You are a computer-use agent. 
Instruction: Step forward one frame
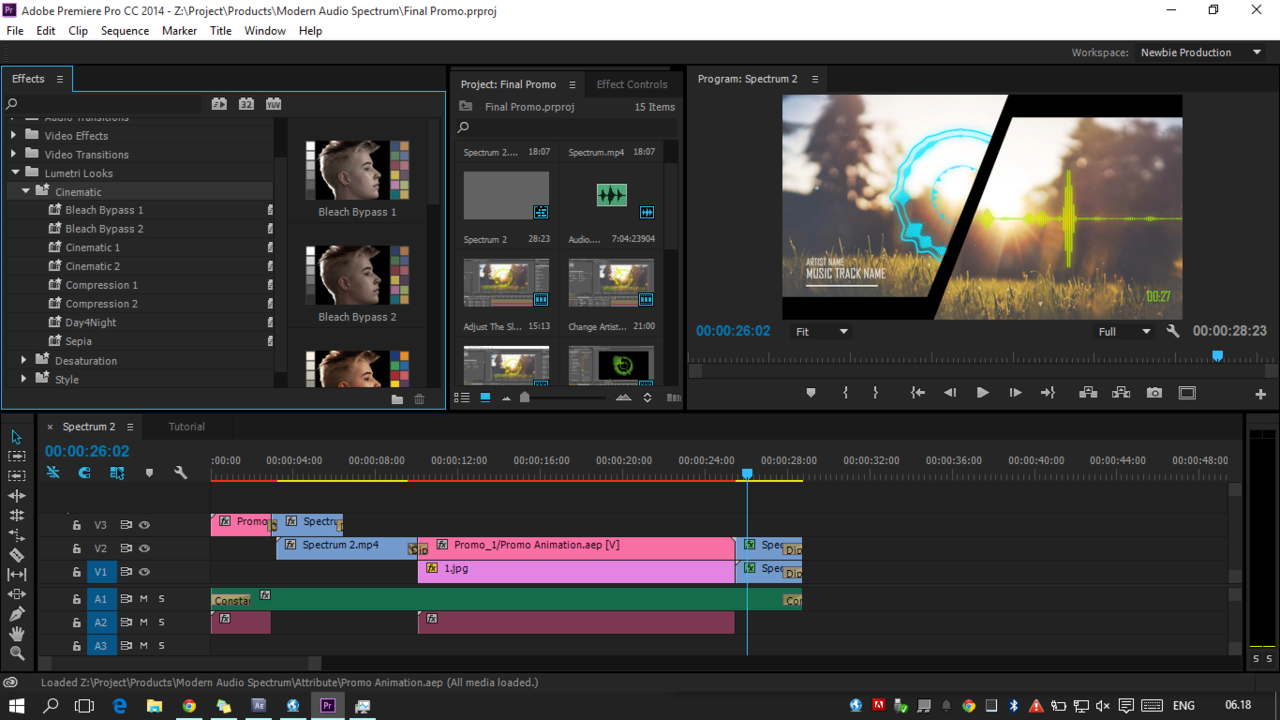tap(1015, 393)
